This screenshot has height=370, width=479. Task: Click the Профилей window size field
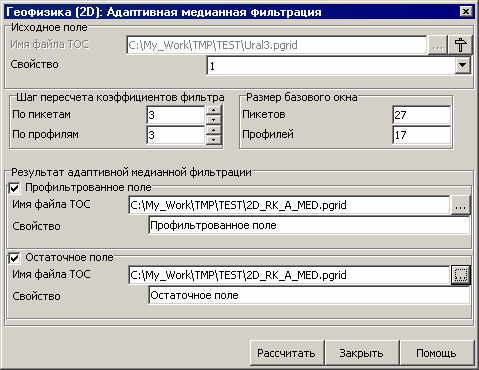tap(422, 135)
